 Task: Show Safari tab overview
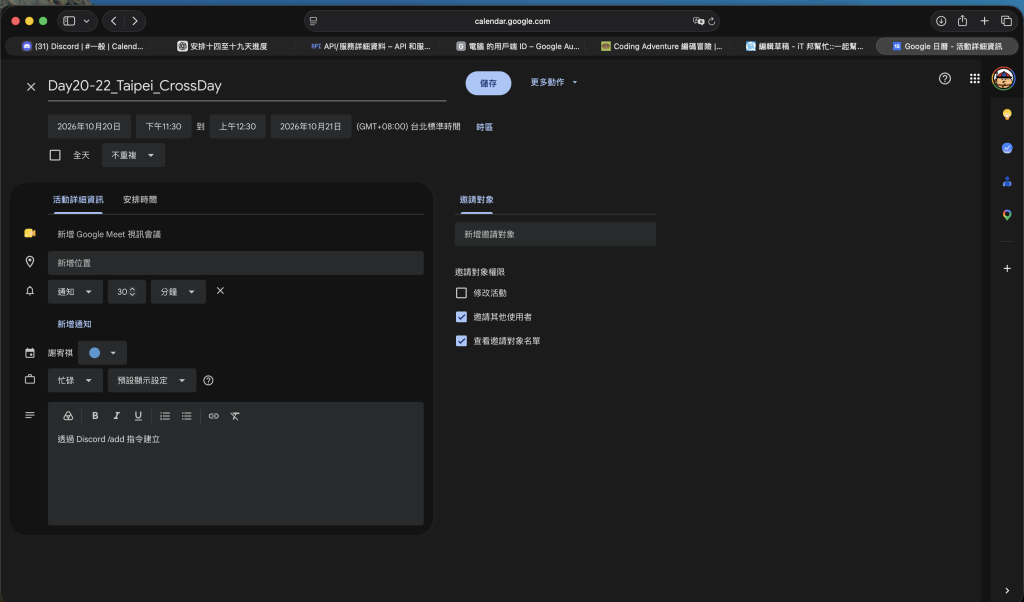tap(1006, 21)
